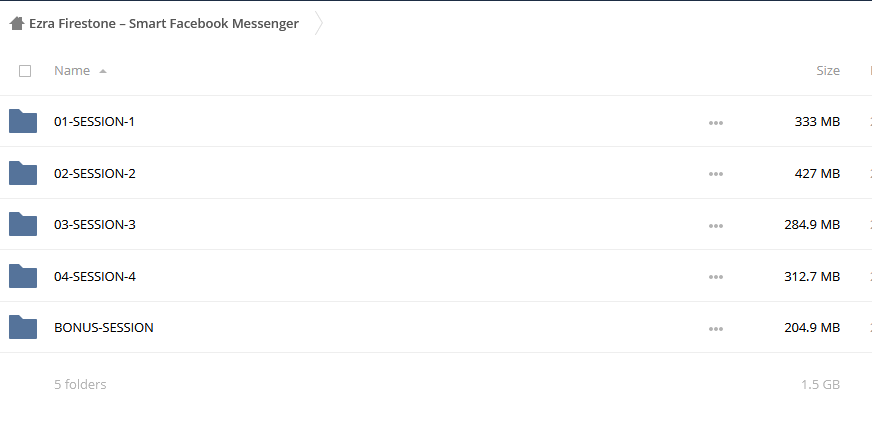872x422 pixels.
Task: Open the BONUS-SESSION folder name link
Action: coord(103,327)
